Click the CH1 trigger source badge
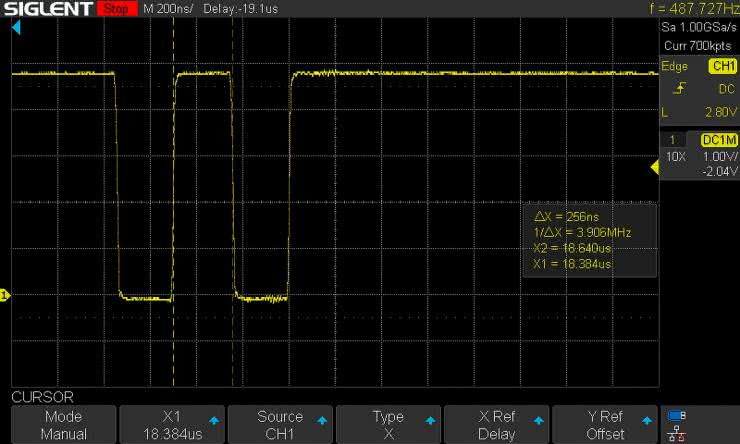 720,66
